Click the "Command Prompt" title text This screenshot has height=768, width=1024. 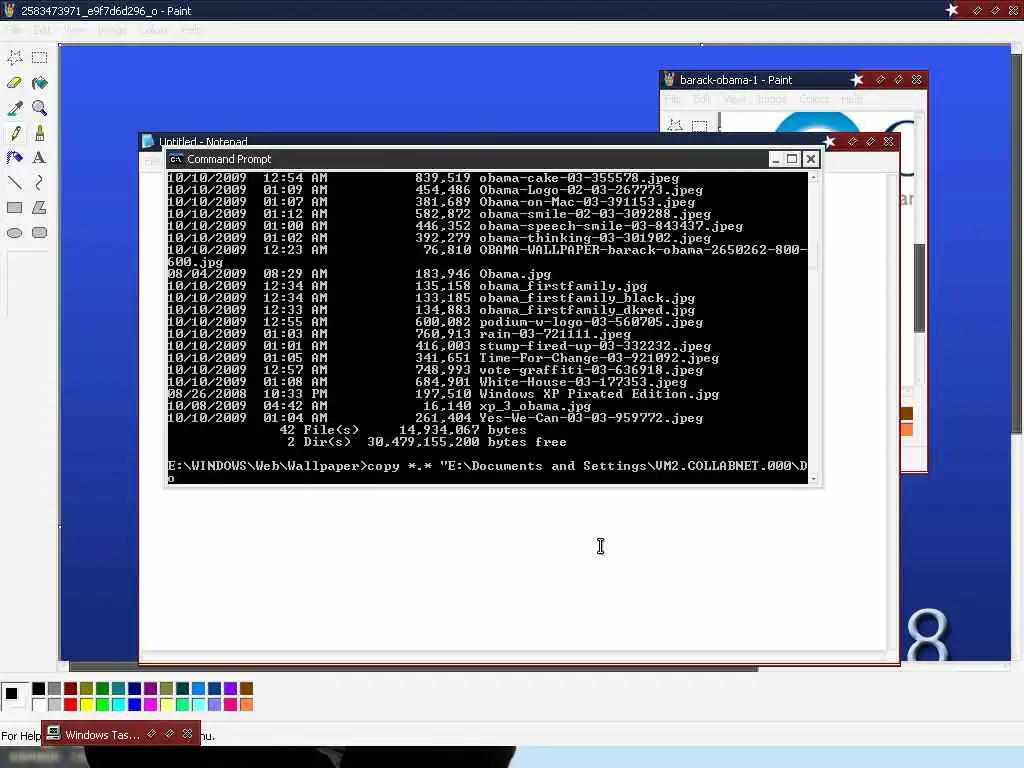(x=229, y=159)
